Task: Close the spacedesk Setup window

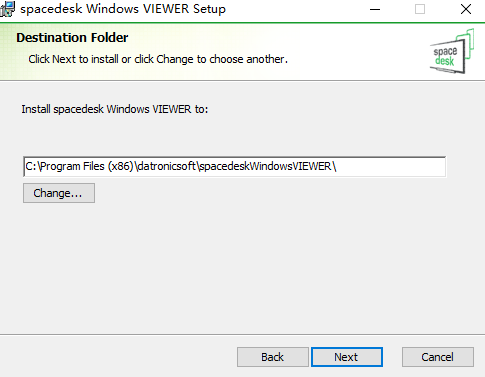Action: click(466, 9)
